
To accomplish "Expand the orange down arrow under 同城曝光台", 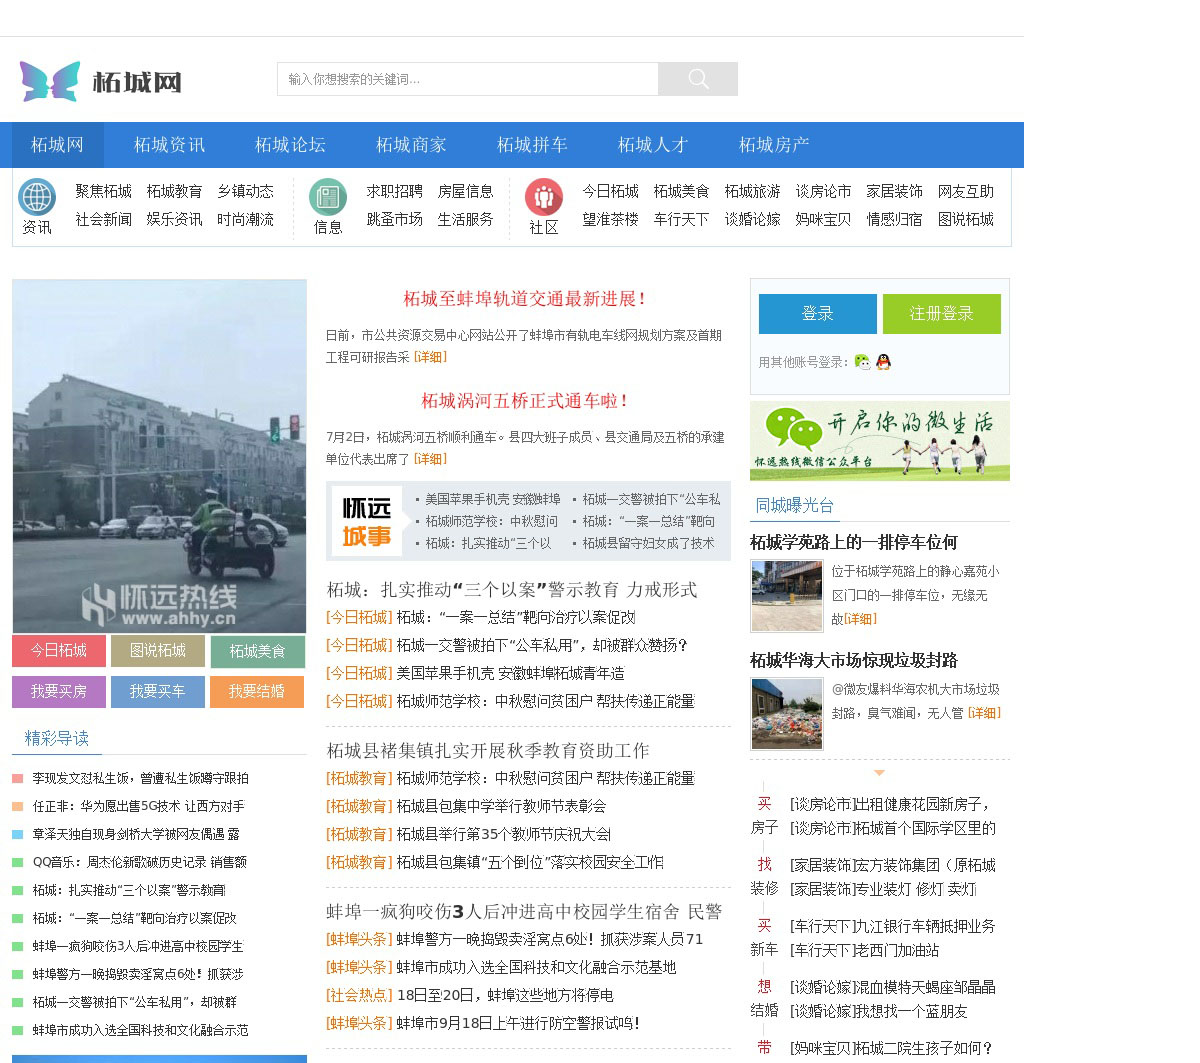I will pos(879,772).
